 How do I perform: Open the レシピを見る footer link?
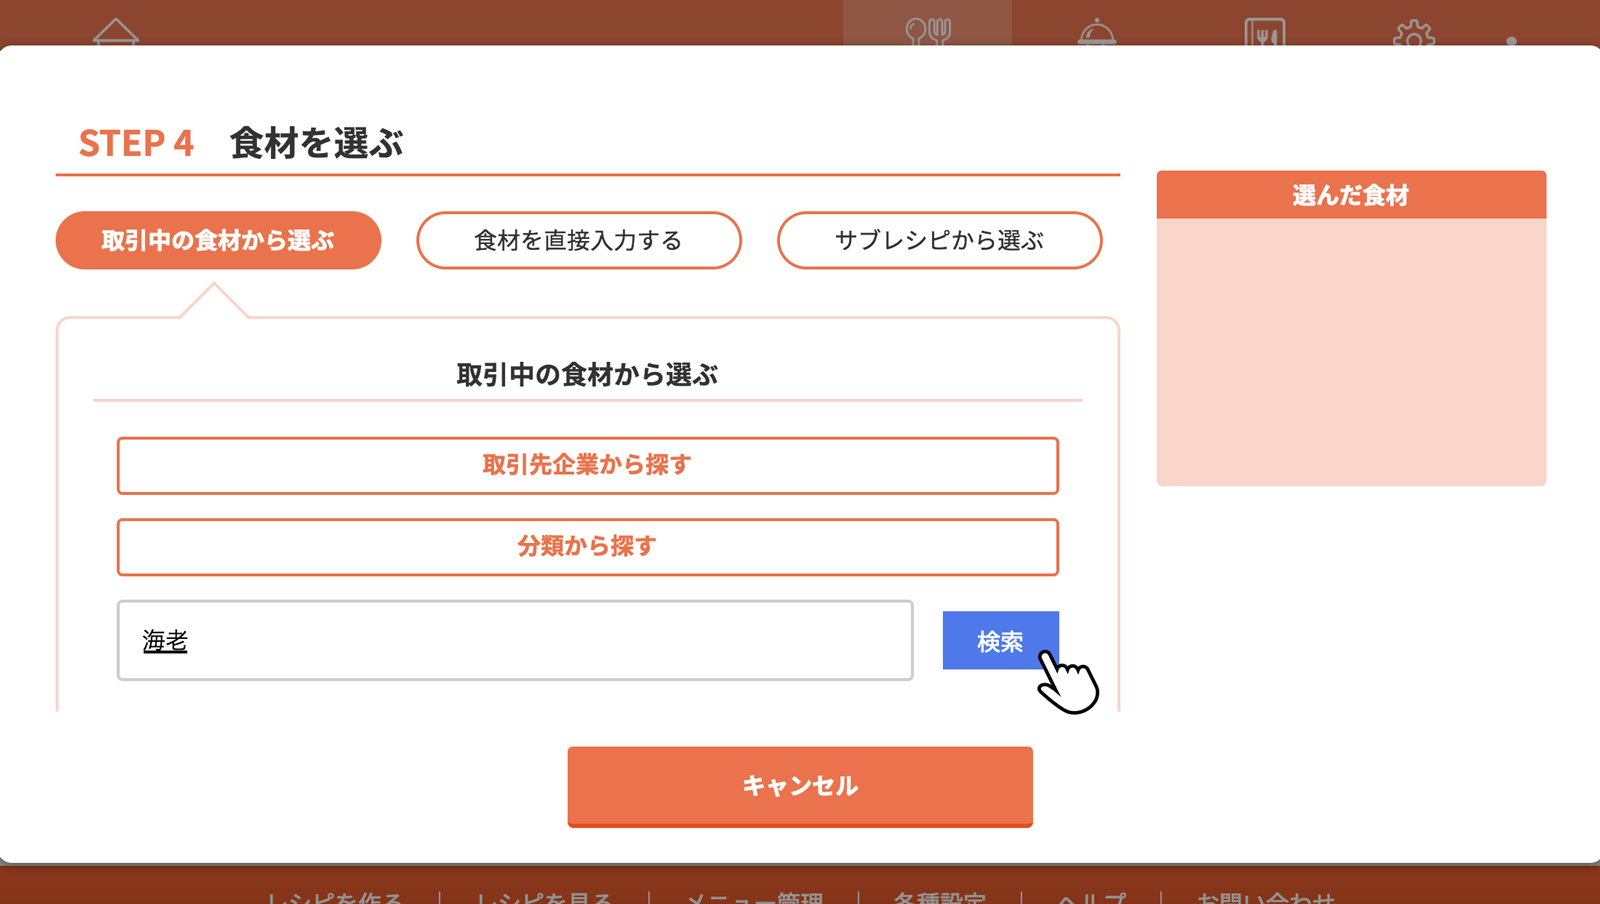[x=543, y=896]
